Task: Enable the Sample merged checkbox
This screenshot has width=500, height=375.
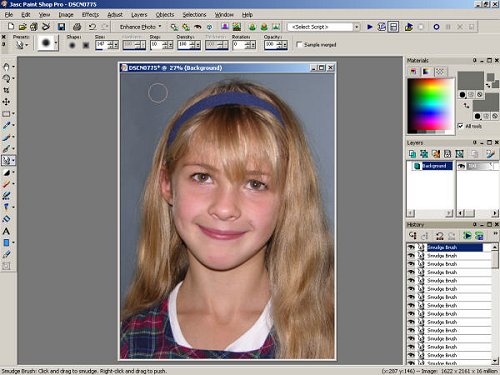Action: [x=300, y=44]
